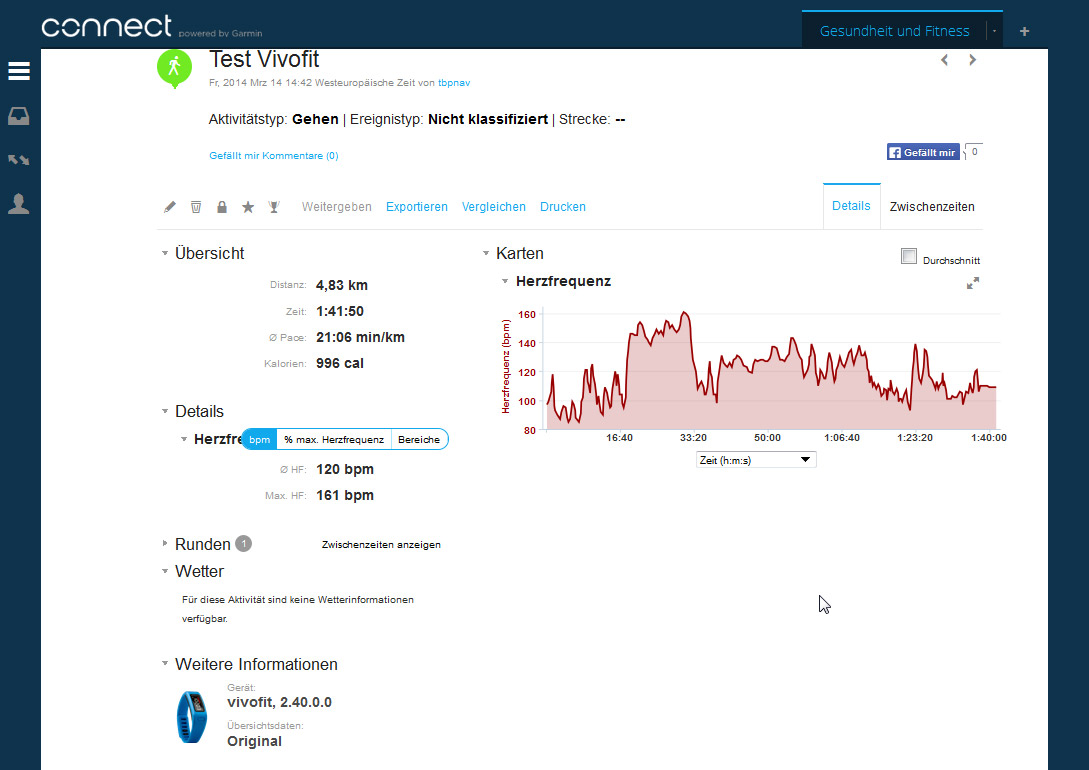Switch to the Zwischenzeiten tab
1089x770 pixels.
coord(931,207)
